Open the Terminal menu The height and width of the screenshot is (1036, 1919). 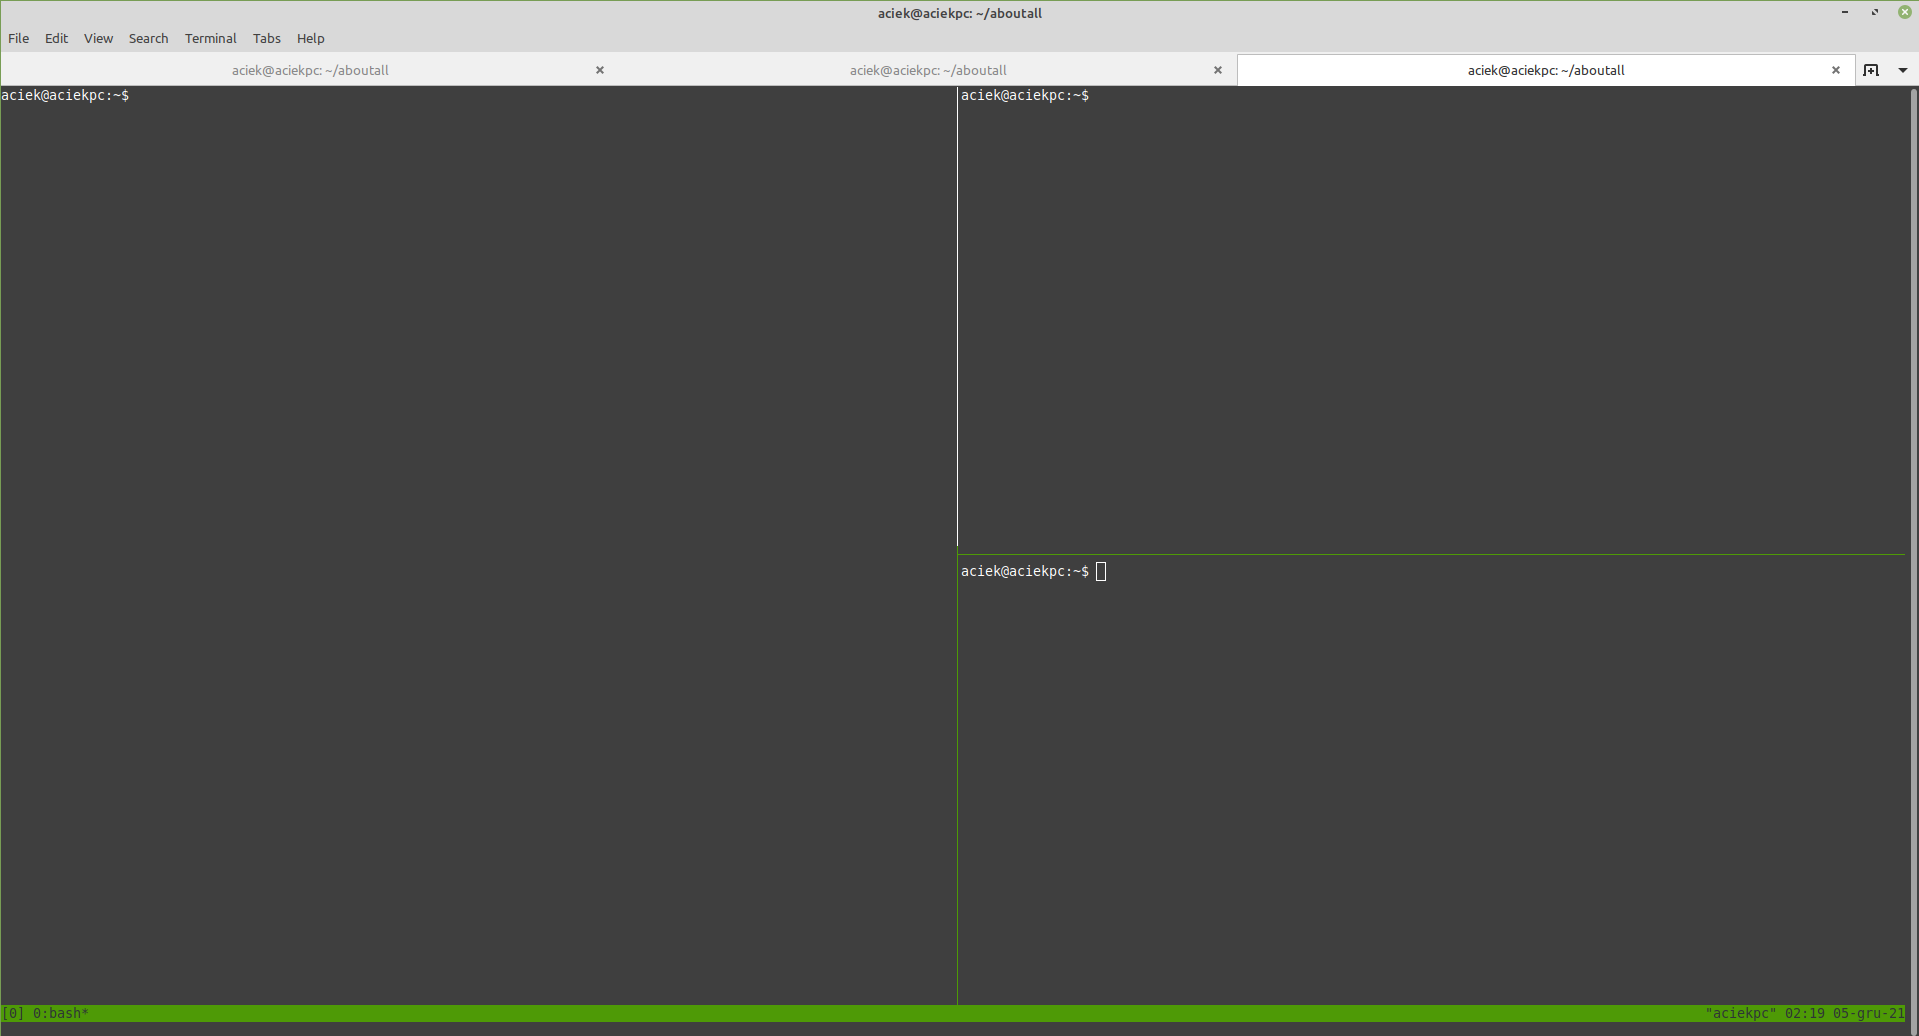click(210, 38)
